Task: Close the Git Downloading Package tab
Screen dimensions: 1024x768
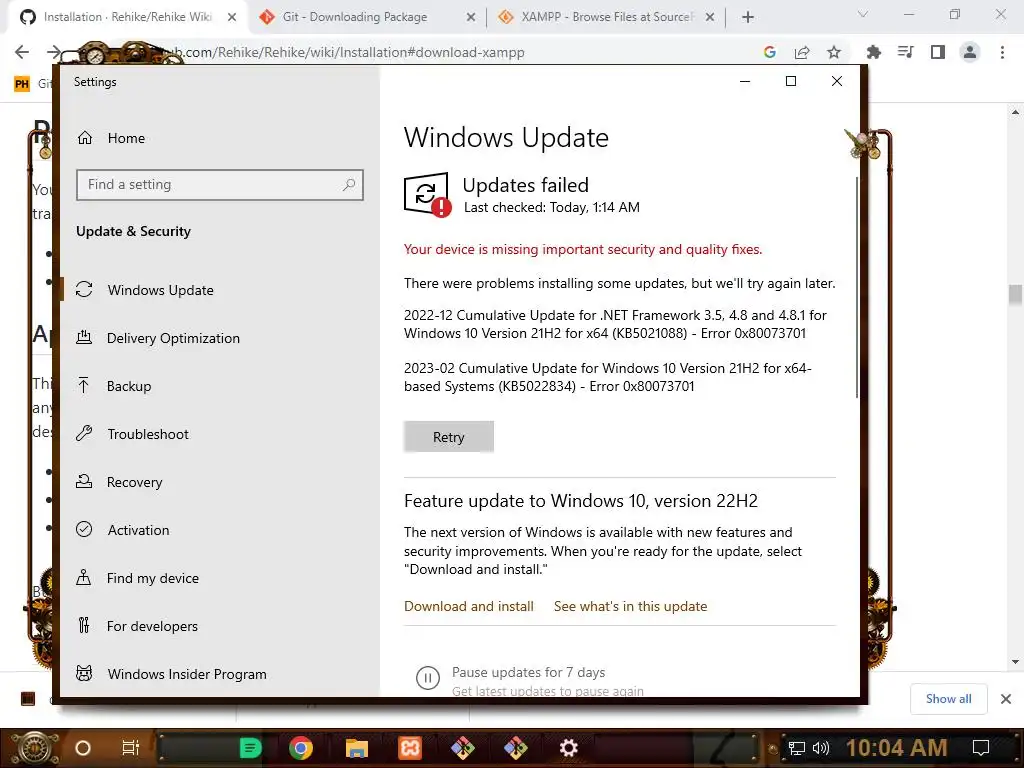Action: [470, 18]
